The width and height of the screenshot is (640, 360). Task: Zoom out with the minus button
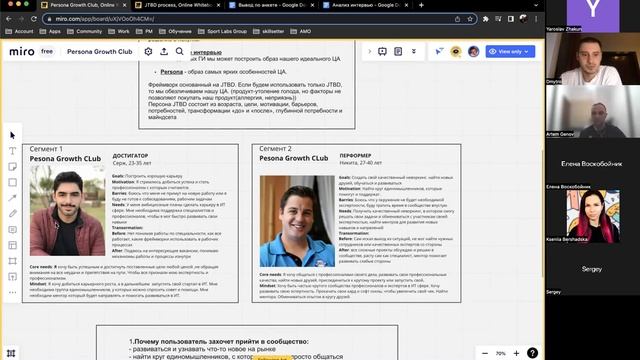[485, 353]
